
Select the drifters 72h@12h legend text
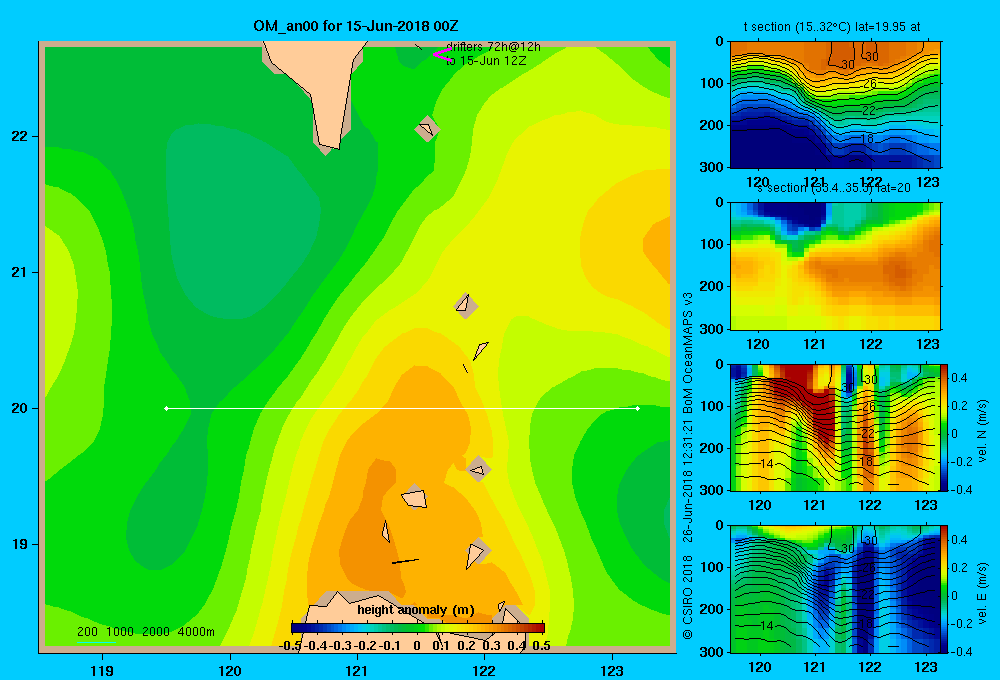click(493, 47)
